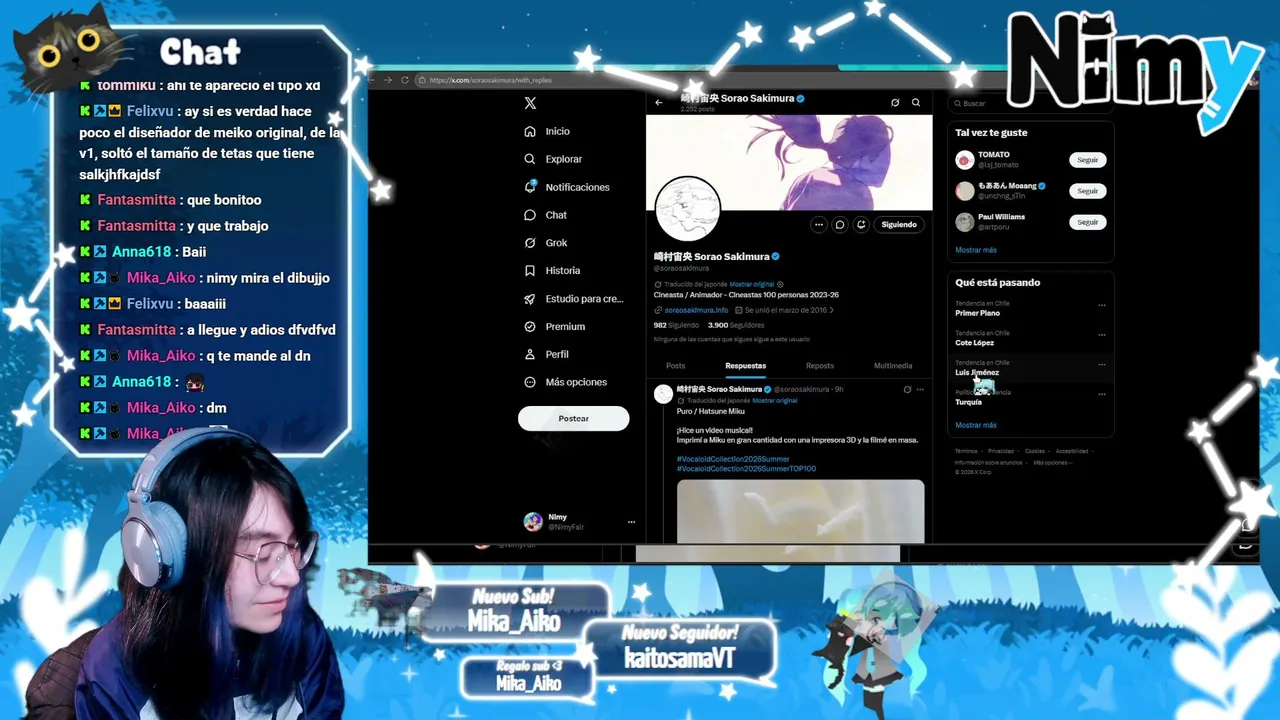Viewport: 1280px width, 720px height.
Task: Click the Sorao Sakimura post avatar
Action: (x=663, y=394)
